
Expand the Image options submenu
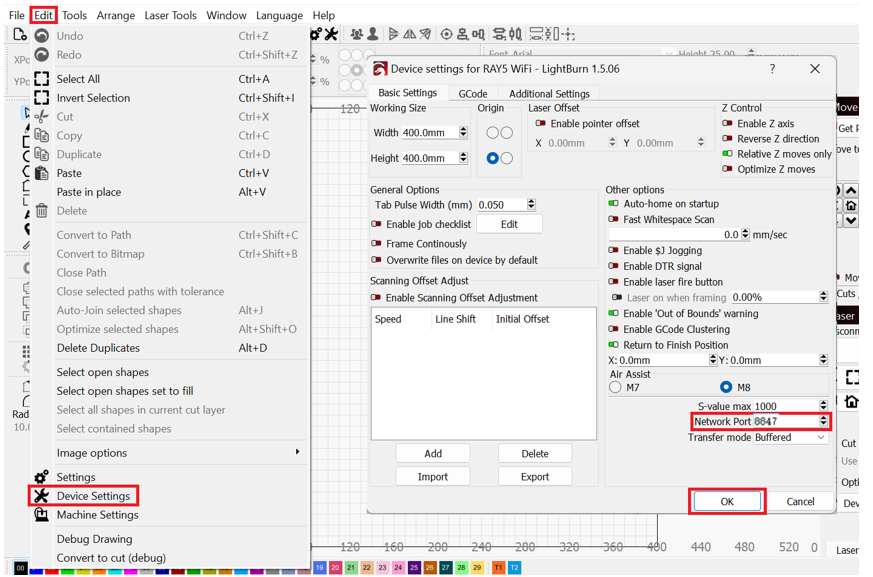[297, 453]
